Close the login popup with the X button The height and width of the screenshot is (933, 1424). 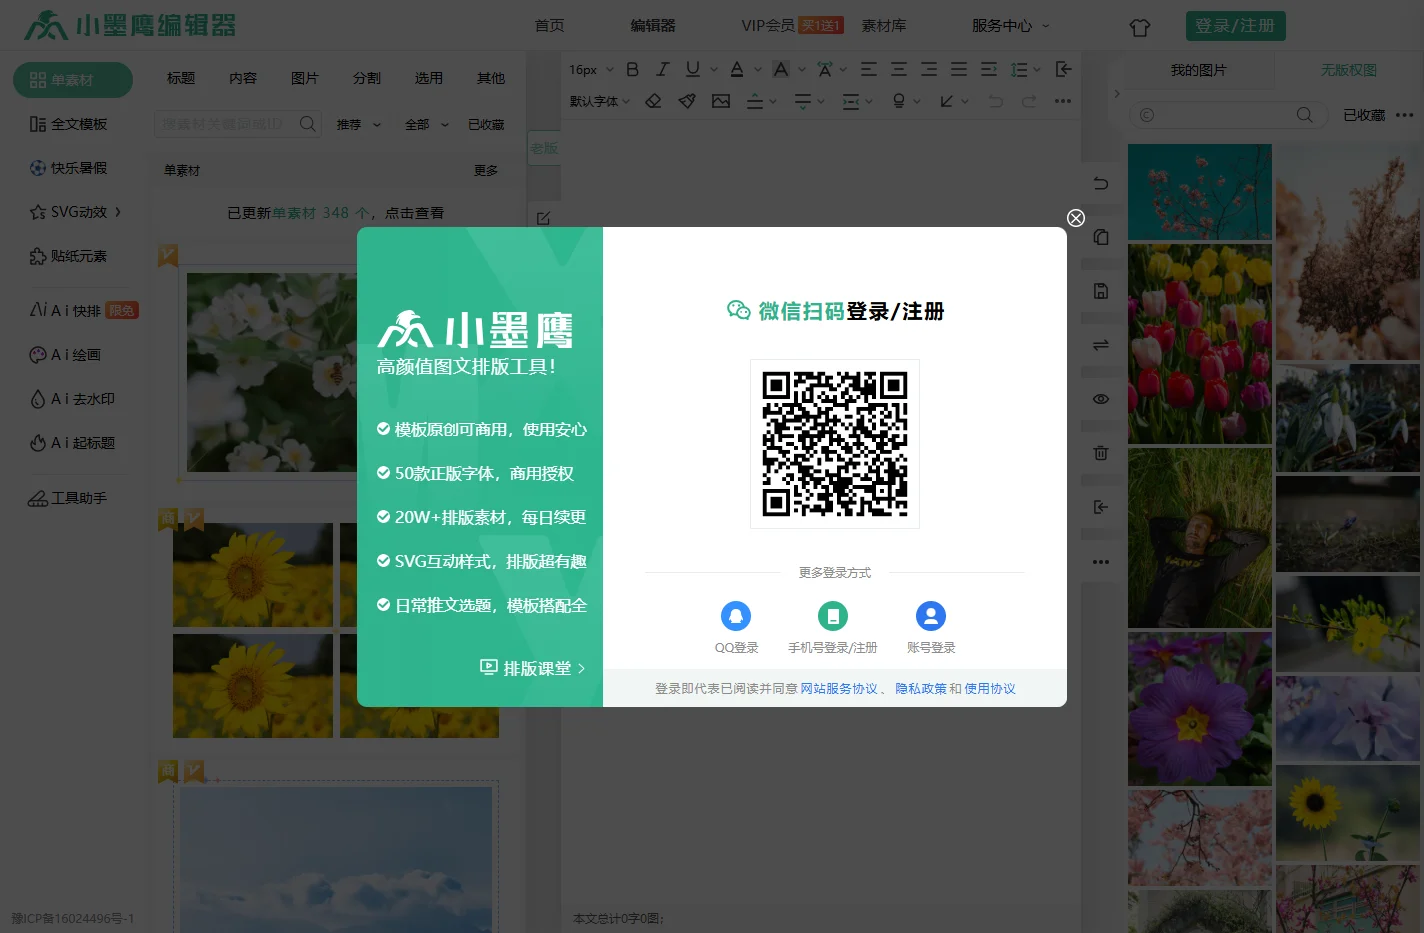[1076, 218]
